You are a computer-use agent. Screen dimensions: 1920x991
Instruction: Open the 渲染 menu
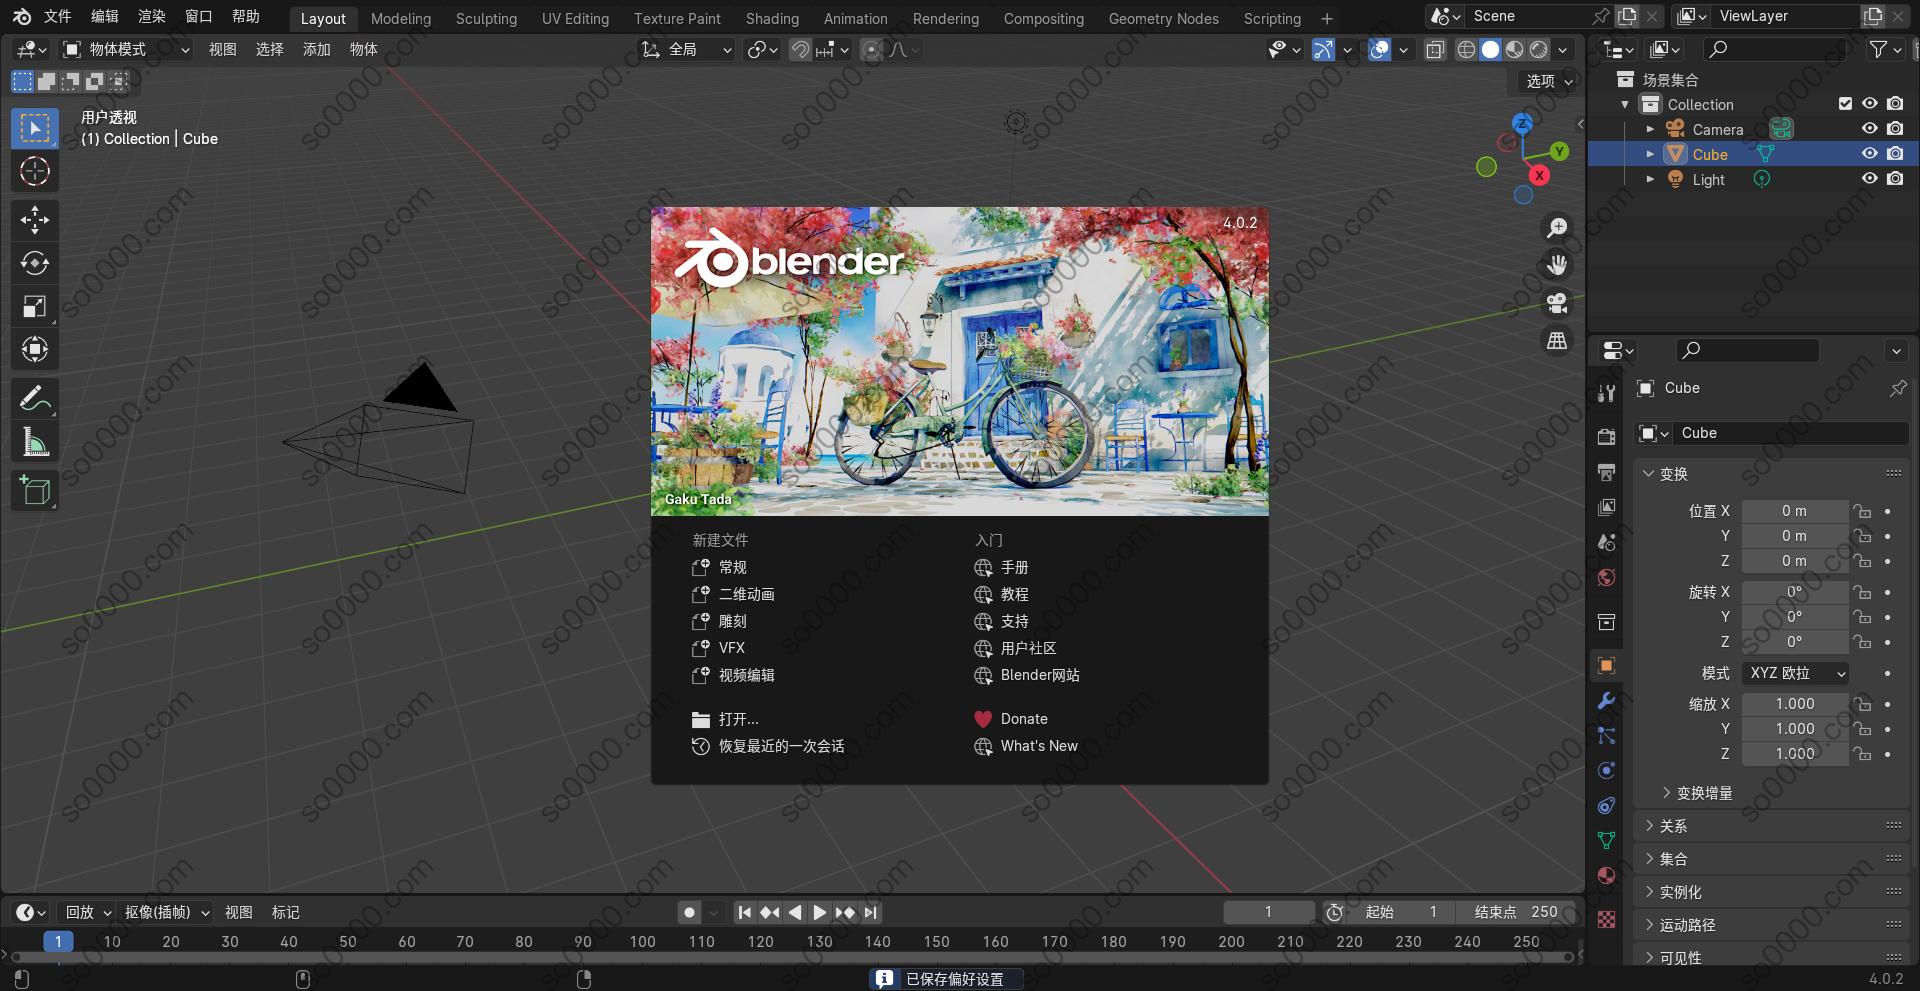[152, 17]
